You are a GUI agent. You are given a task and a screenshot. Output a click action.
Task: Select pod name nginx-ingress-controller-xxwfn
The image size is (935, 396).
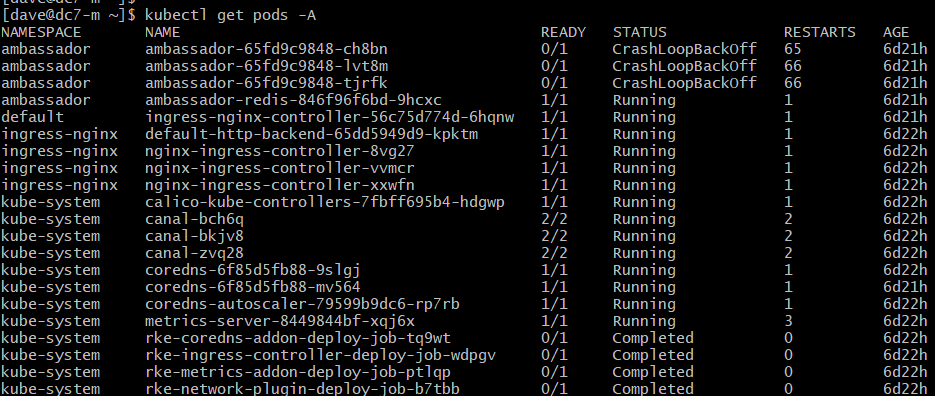point(279,185)
